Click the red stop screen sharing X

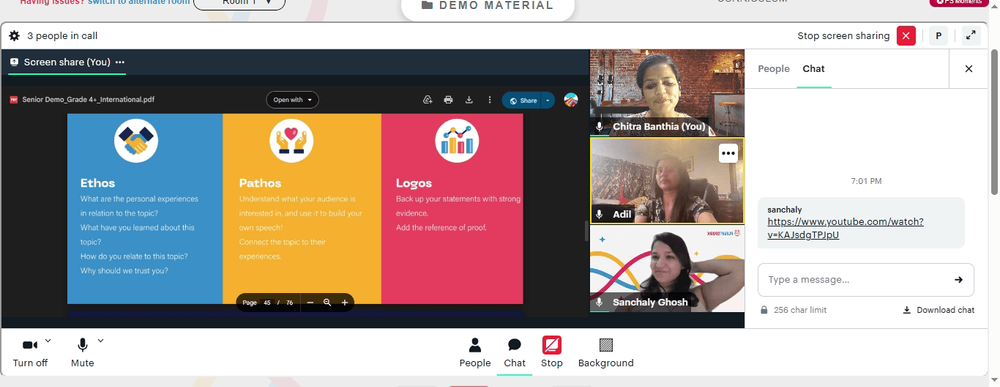coord(906,36)
